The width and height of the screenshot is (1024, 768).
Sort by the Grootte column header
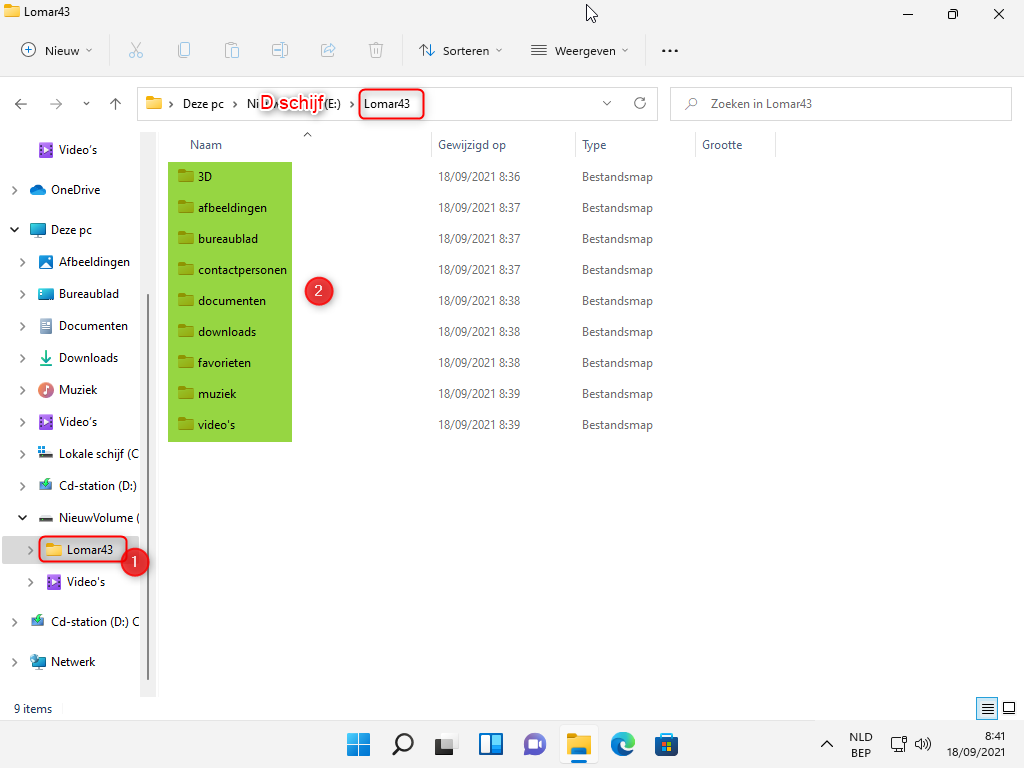pos(722,145)
